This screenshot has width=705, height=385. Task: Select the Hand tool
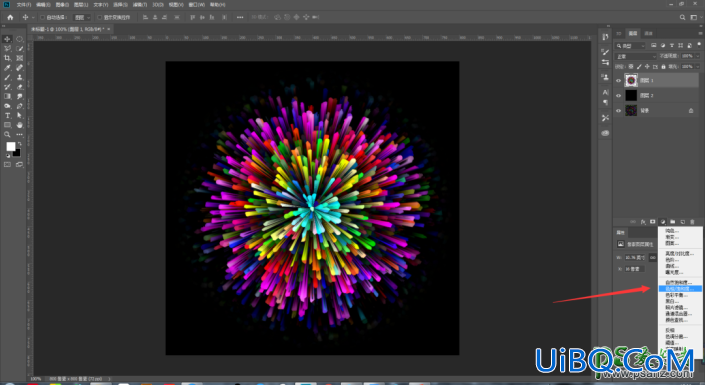tap(19, 125)
